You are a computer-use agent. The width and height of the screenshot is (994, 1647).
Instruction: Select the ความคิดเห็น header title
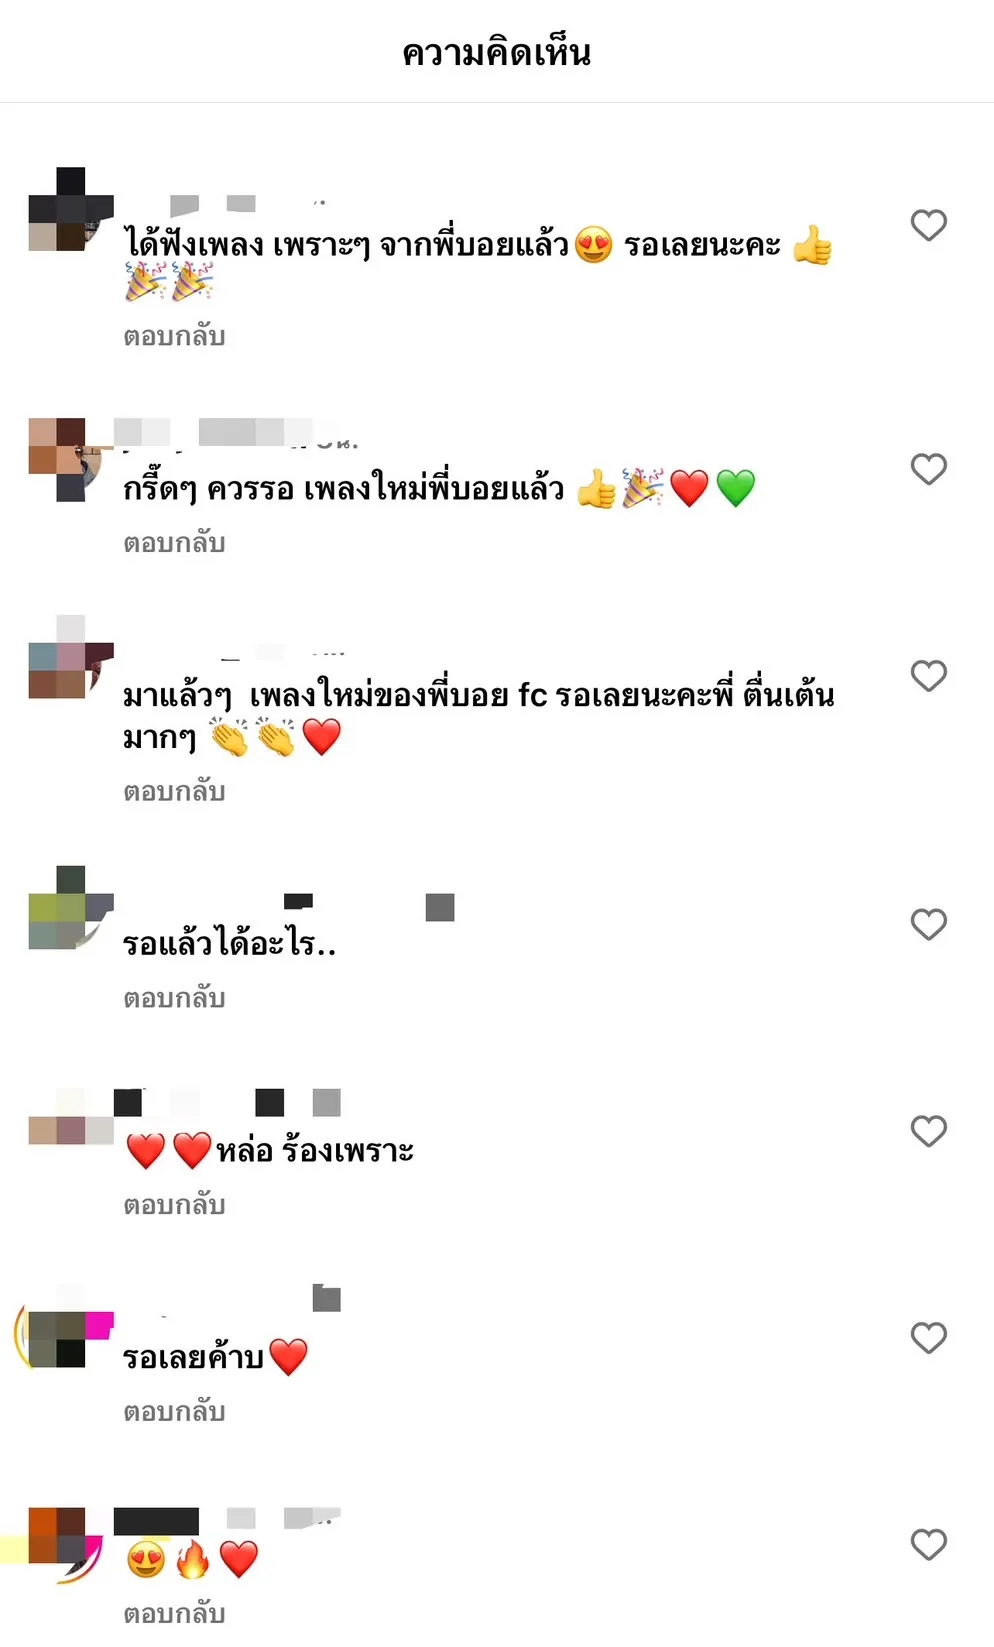click(497, 52)
